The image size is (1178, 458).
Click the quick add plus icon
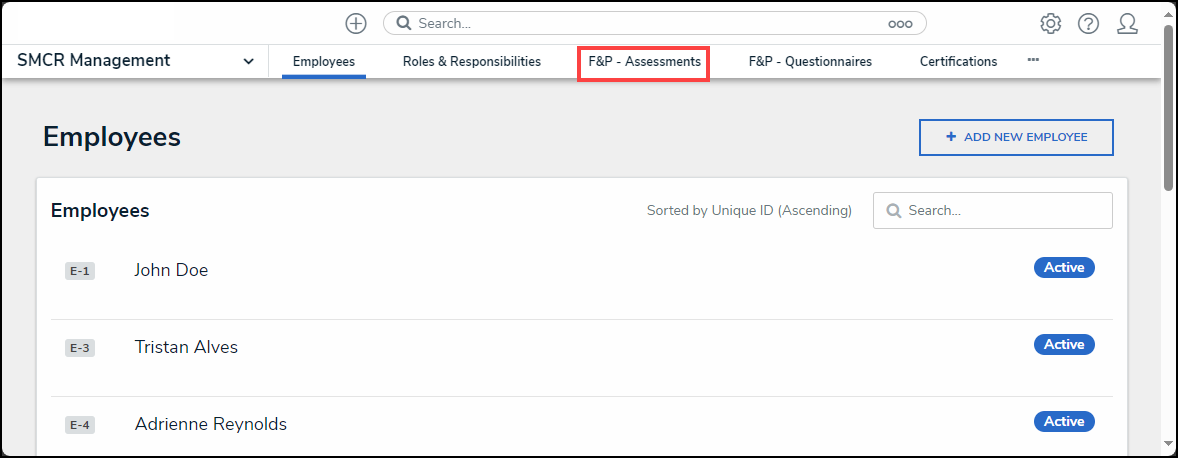(x=355, y=23)
